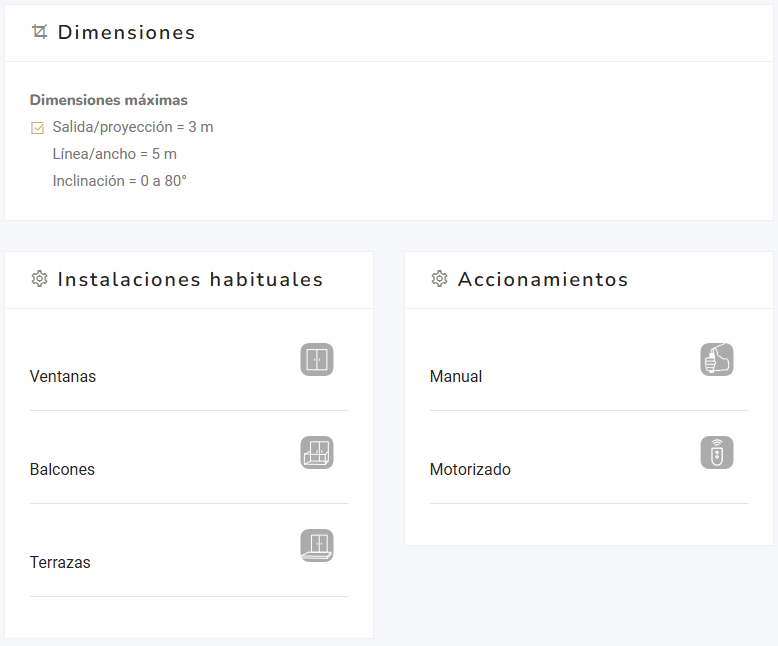Image resolution: width=778 pixels, height=646 pixels.
Task: Select the Ventanas list item label
Action: pyautogui.click(x=63, y=377)
